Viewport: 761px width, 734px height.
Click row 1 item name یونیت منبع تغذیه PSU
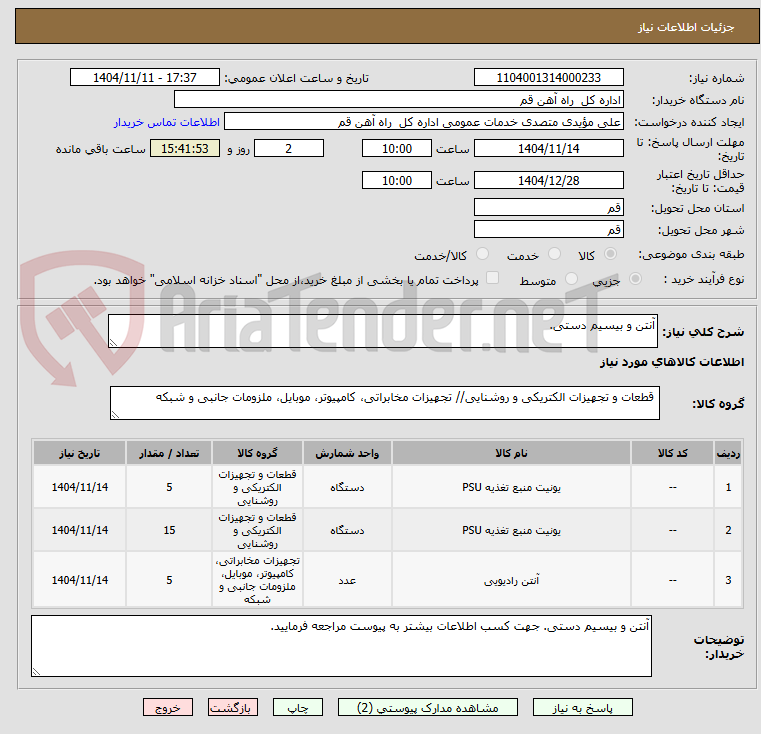511,487
